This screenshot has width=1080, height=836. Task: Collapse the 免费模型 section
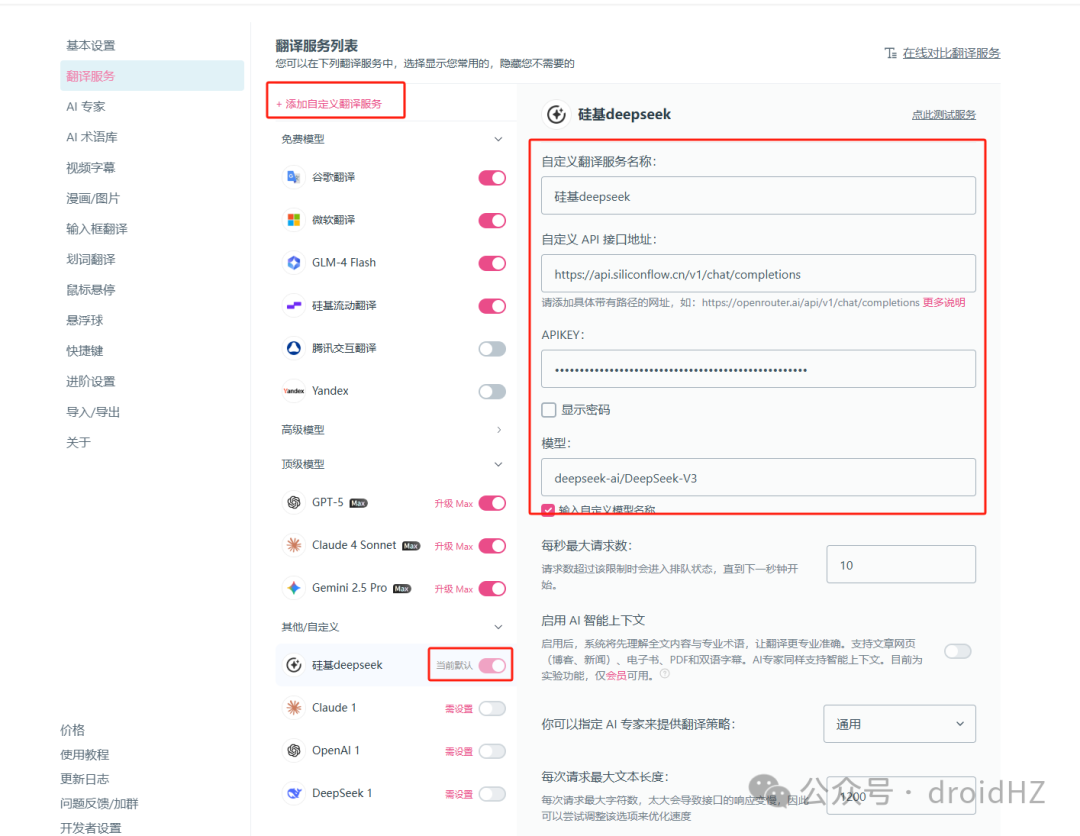[498, 139]
